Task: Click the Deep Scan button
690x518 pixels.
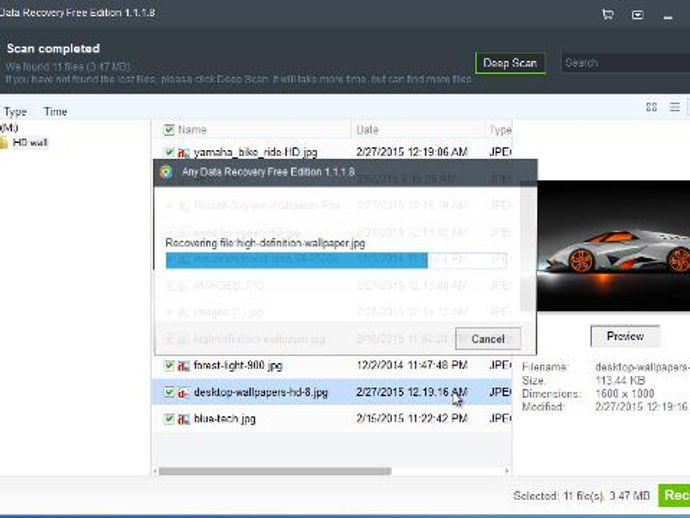Action: [x=510, y=63]
